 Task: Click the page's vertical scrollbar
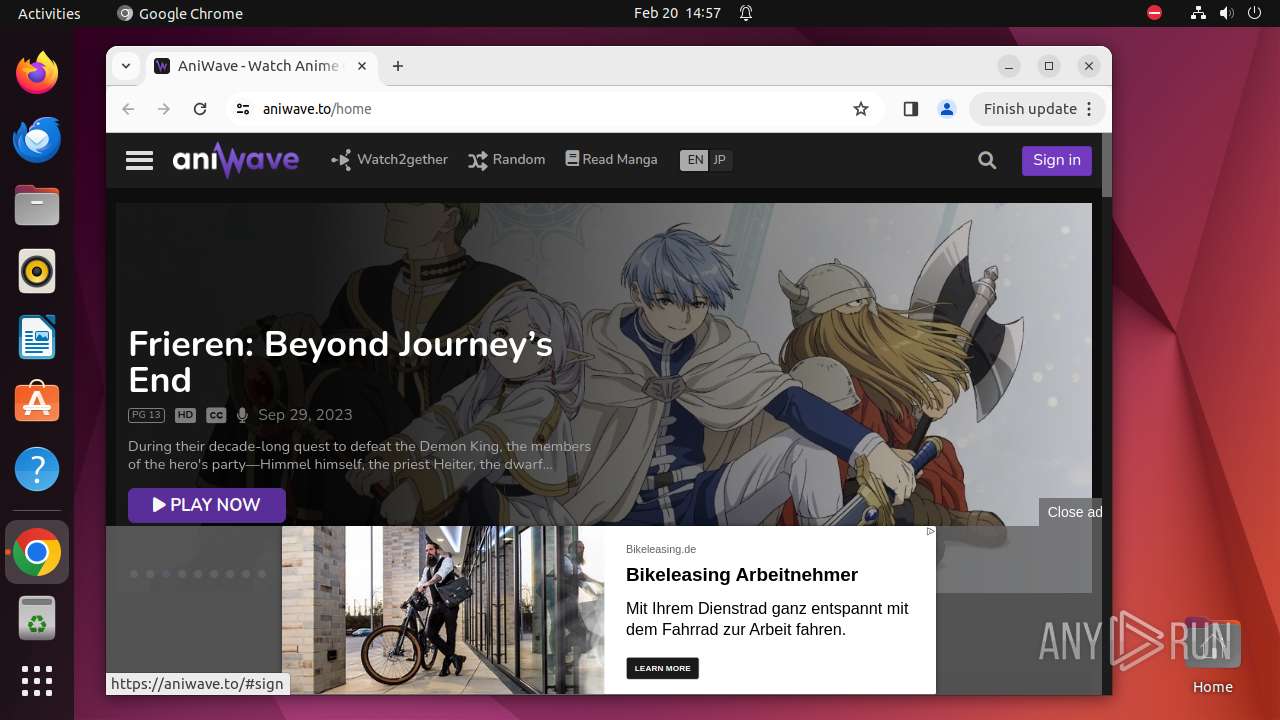[x=1106, y=165]
